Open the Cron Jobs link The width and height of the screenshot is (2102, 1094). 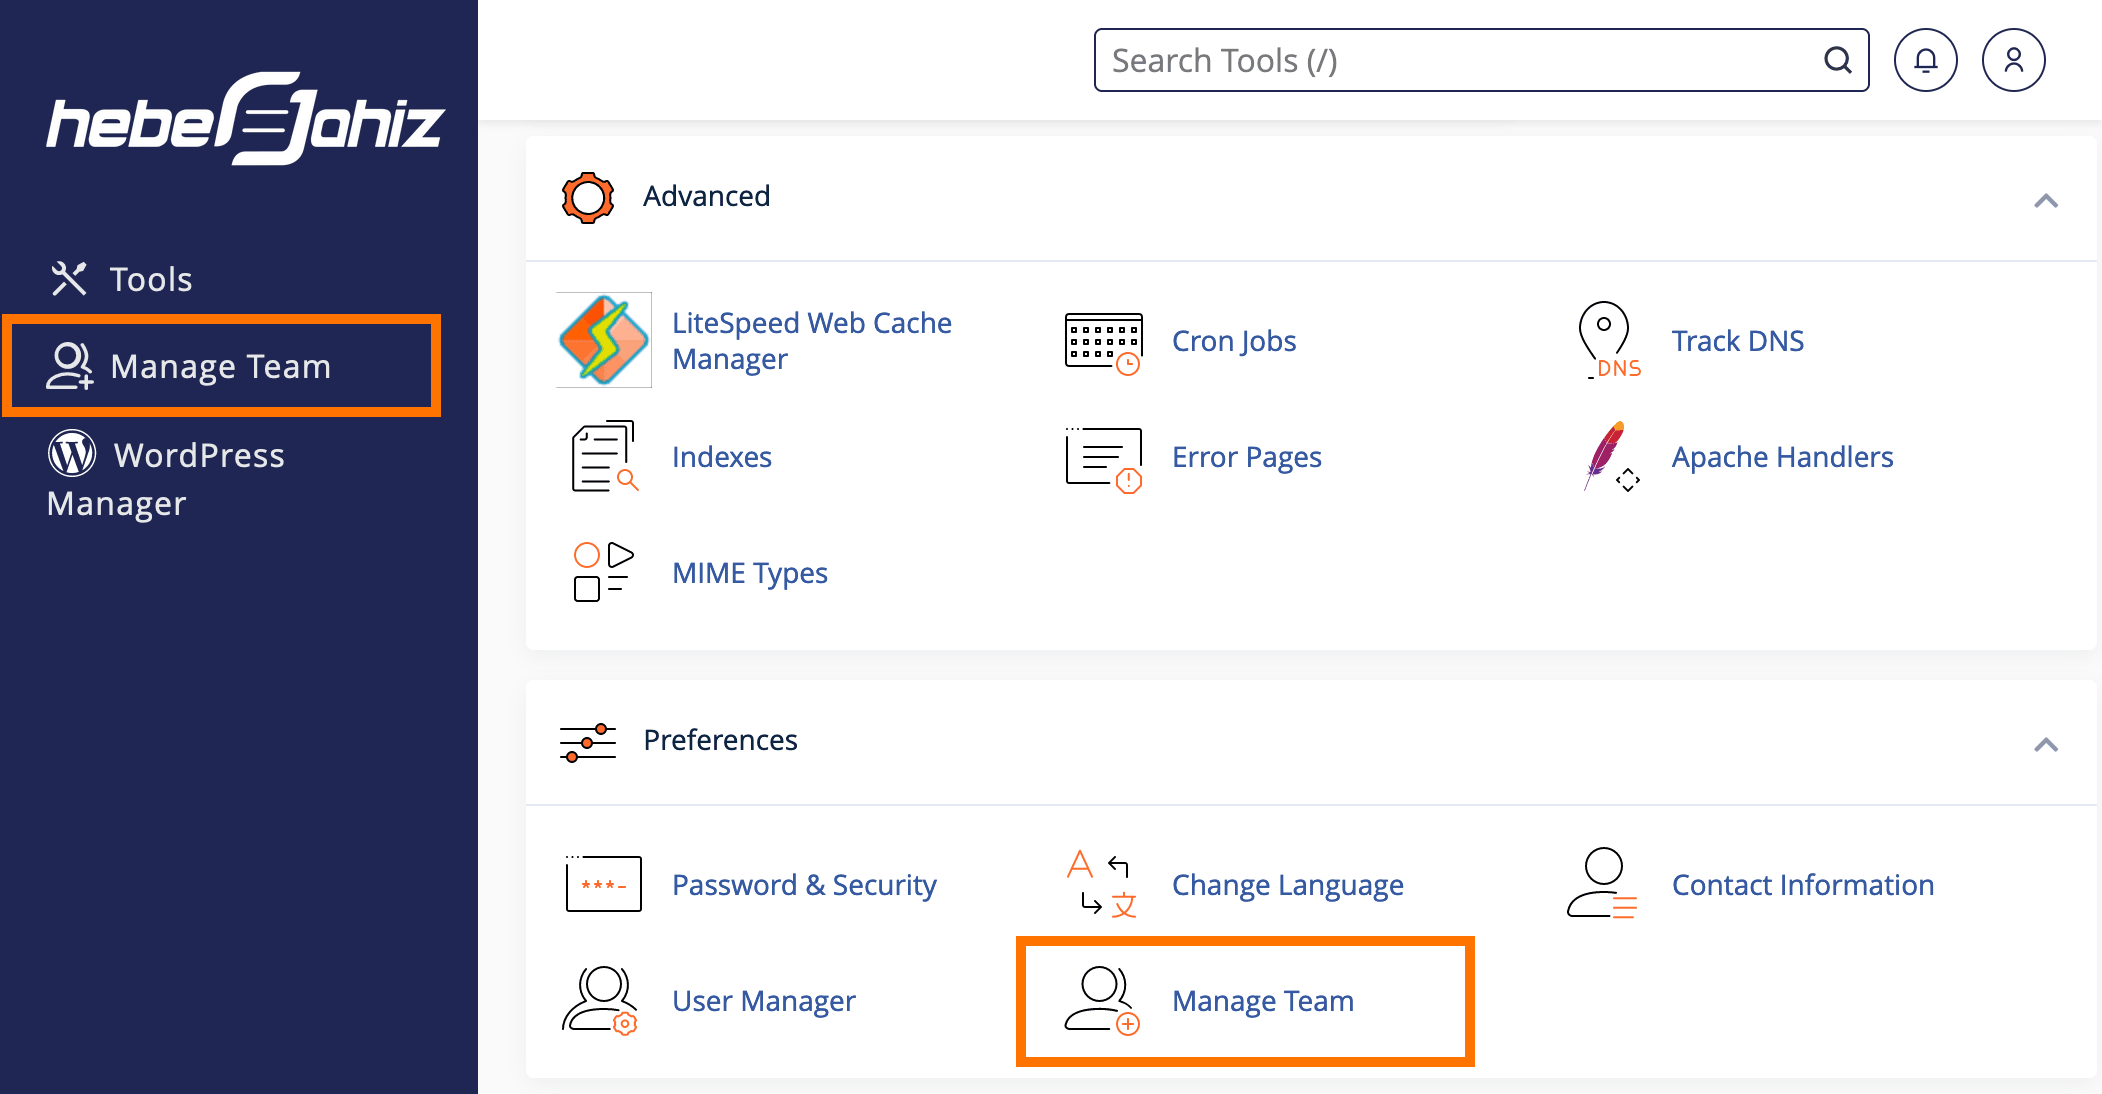click(1234, 341)
